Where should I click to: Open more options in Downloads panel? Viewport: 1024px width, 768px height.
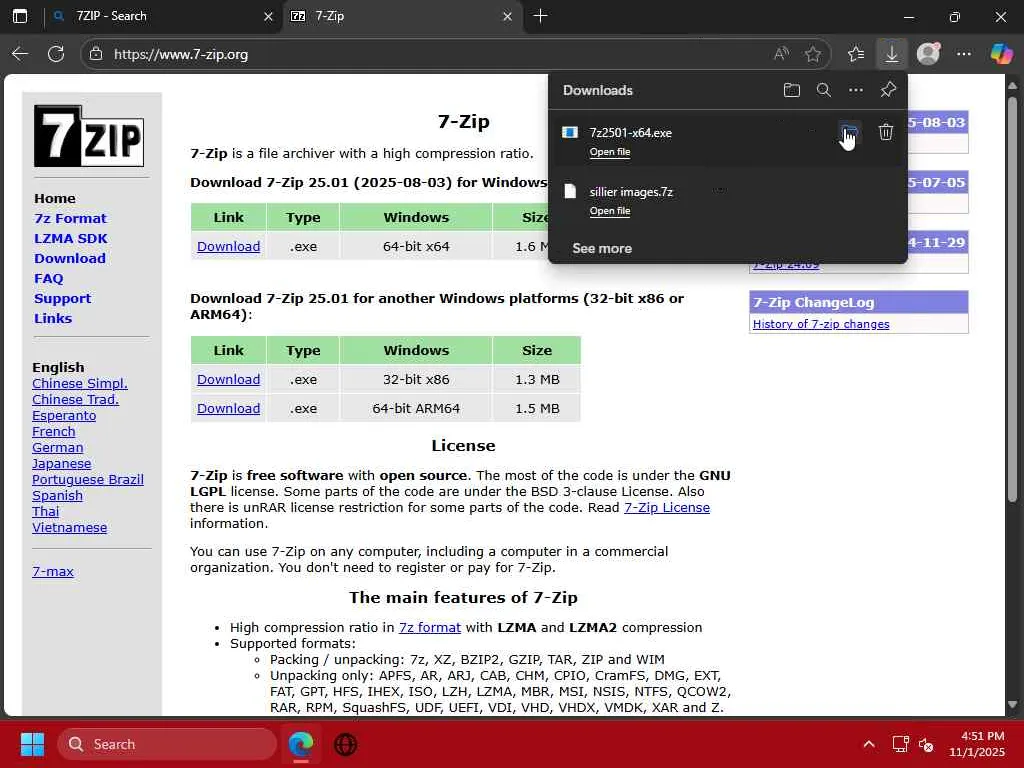pyautogui.click(x=856, y=90)
